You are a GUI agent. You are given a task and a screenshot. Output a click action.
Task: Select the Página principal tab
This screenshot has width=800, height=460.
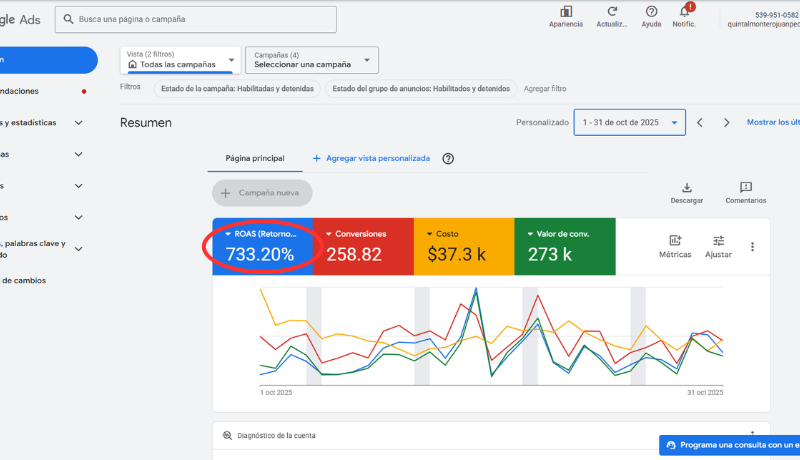pos(255,159)
